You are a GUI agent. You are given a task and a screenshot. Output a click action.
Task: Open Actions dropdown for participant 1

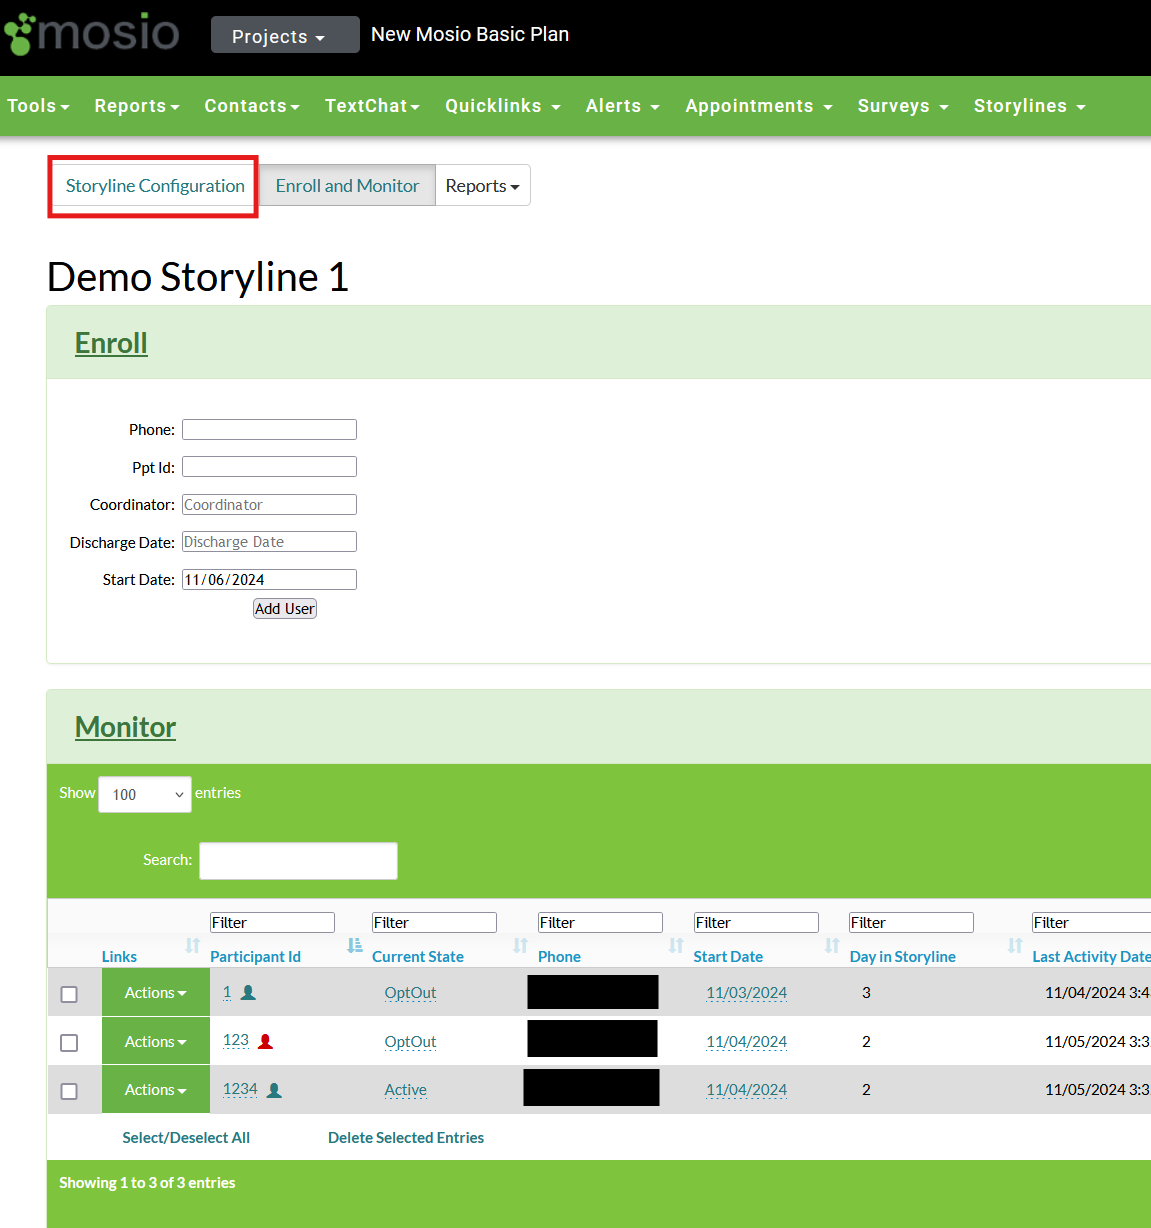[x=156, y=993]
